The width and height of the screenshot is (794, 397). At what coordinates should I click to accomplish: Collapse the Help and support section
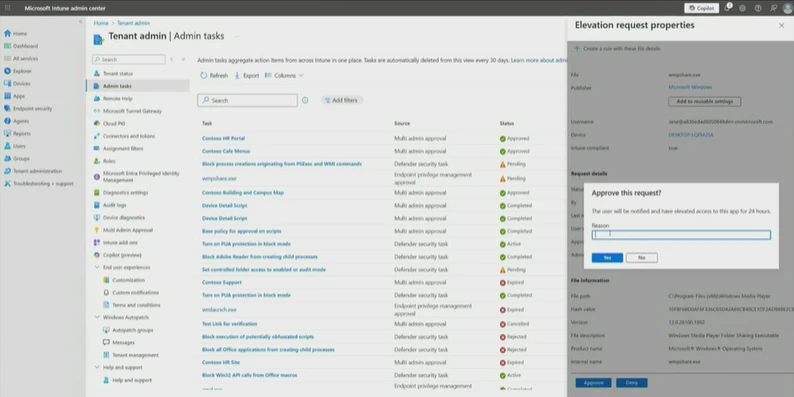(97, 368)
